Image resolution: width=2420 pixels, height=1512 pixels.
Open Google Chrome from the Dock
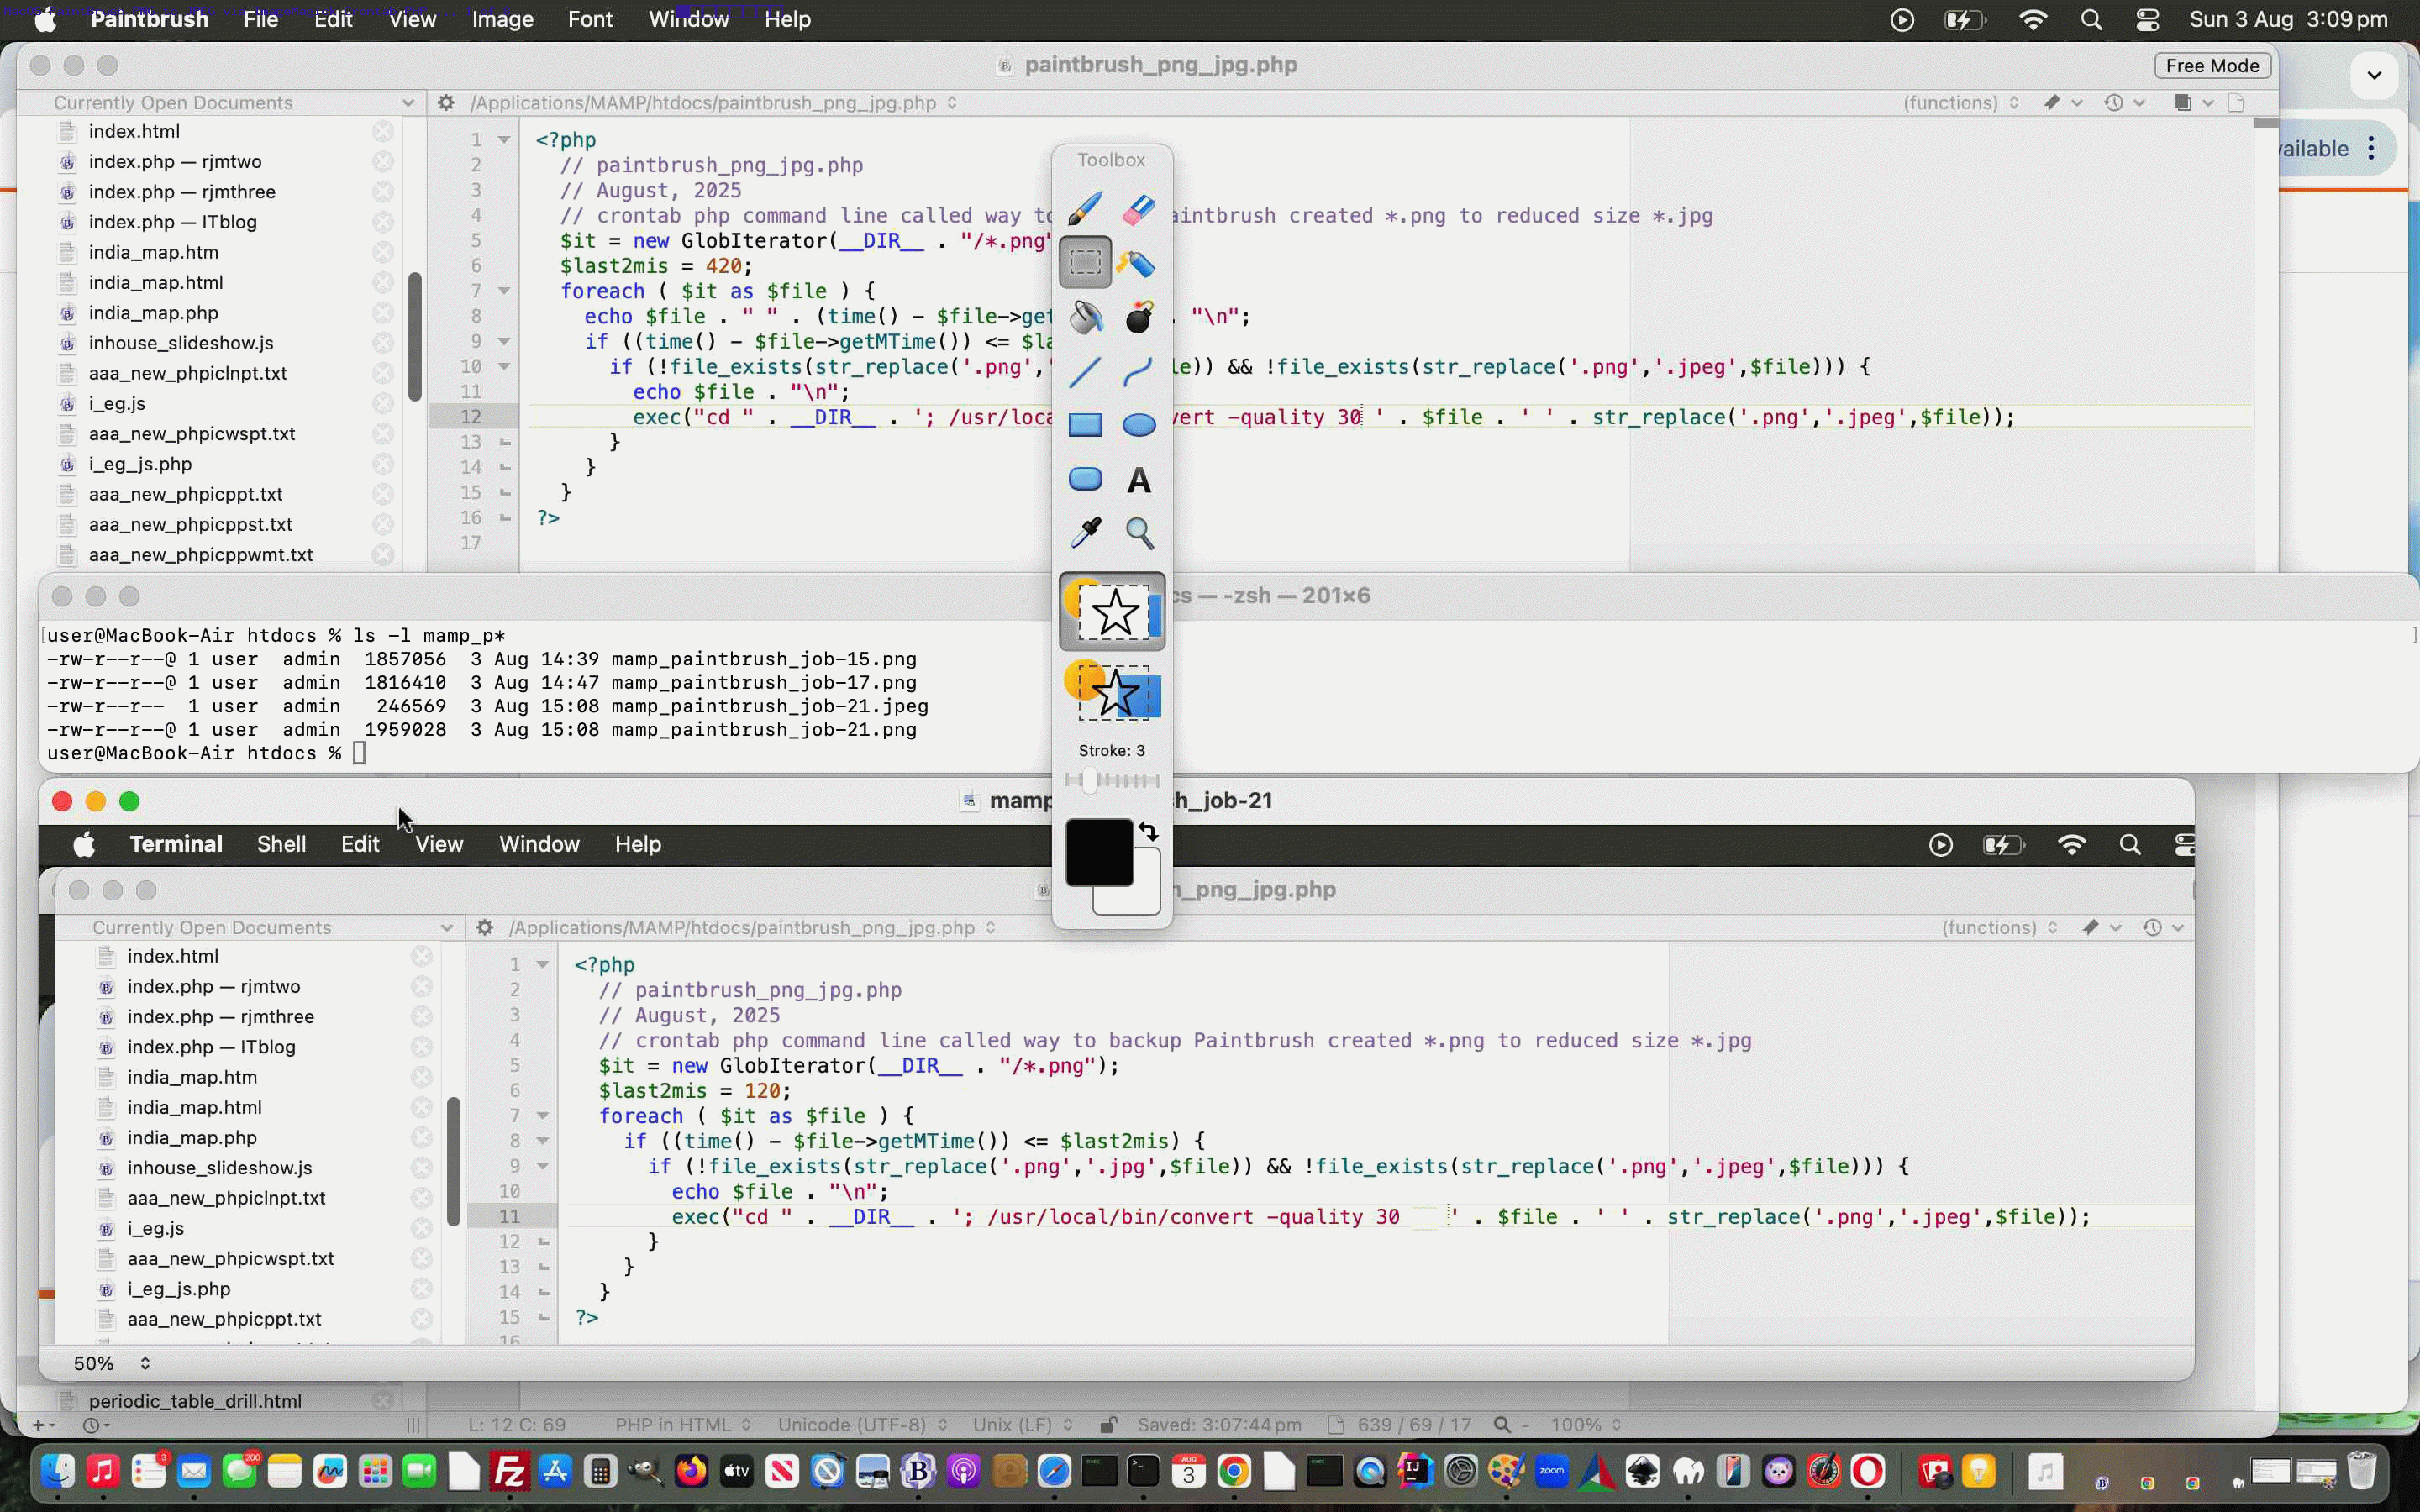pyautogui.click(x=1234, y=1471)
